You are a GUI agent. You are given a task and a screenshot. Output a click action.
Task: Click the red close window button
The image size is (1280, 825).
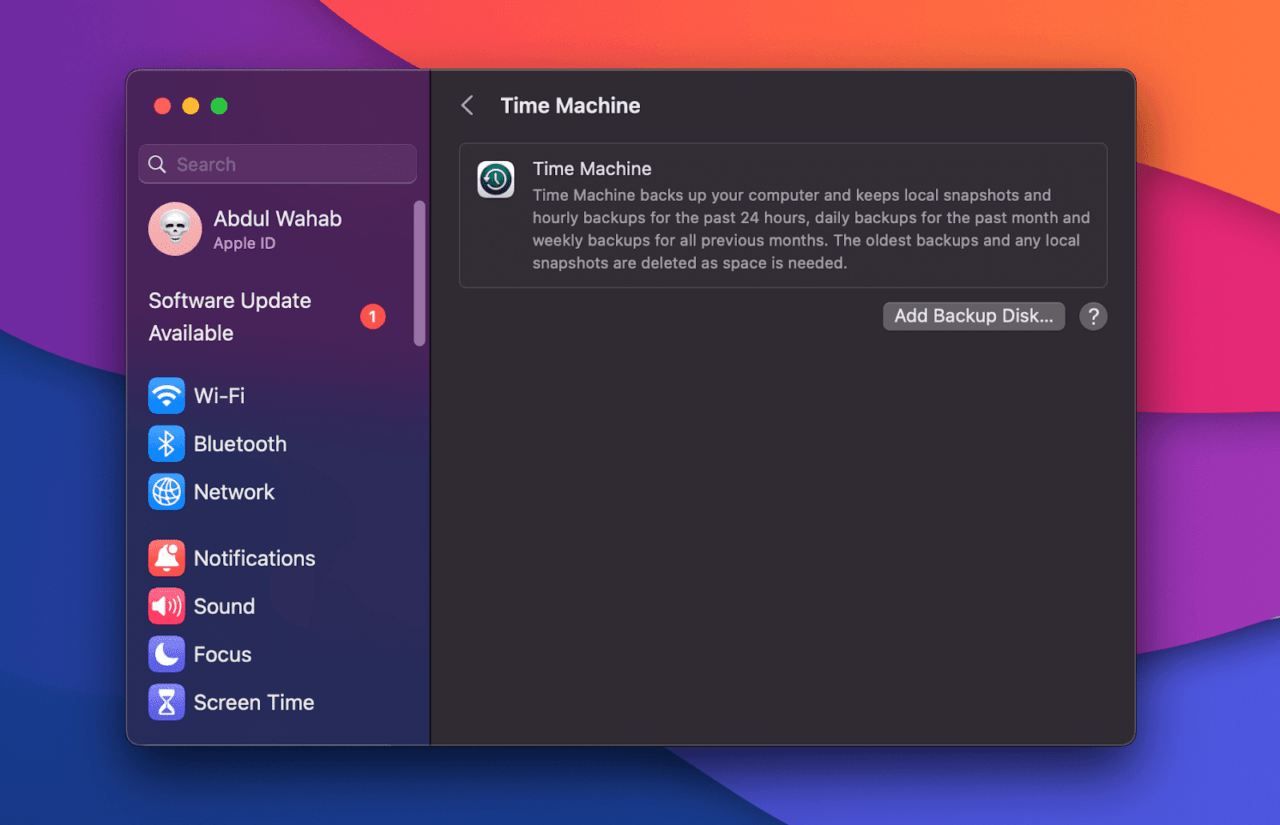point(162,106)
